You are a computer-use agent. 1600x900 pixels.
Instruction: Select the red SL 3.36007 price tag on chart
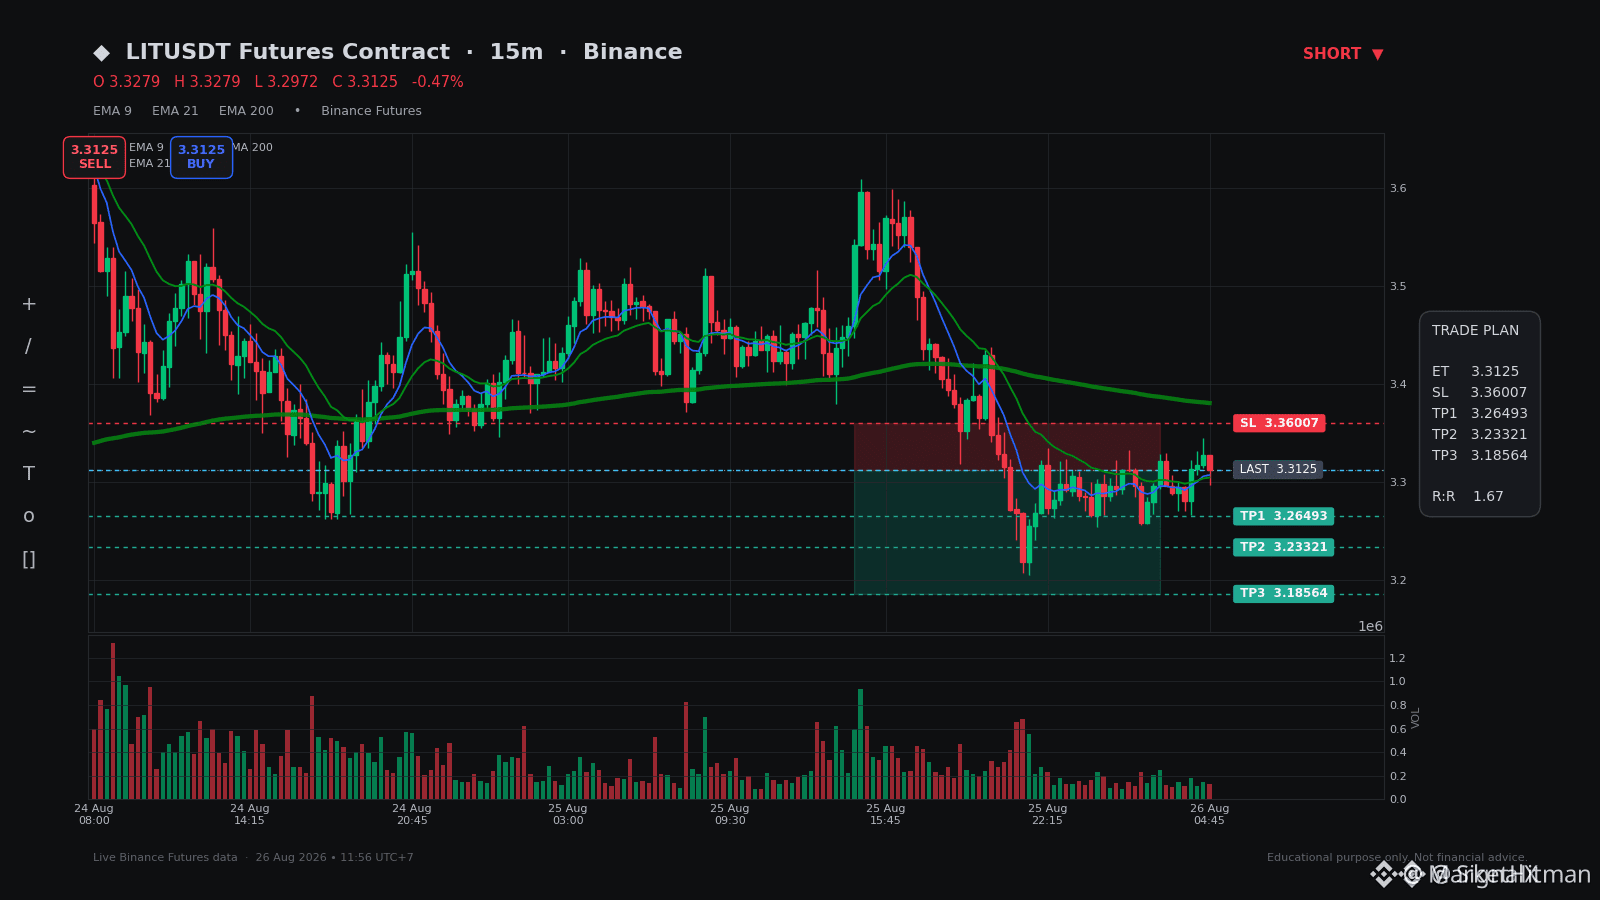[1279, 423]
